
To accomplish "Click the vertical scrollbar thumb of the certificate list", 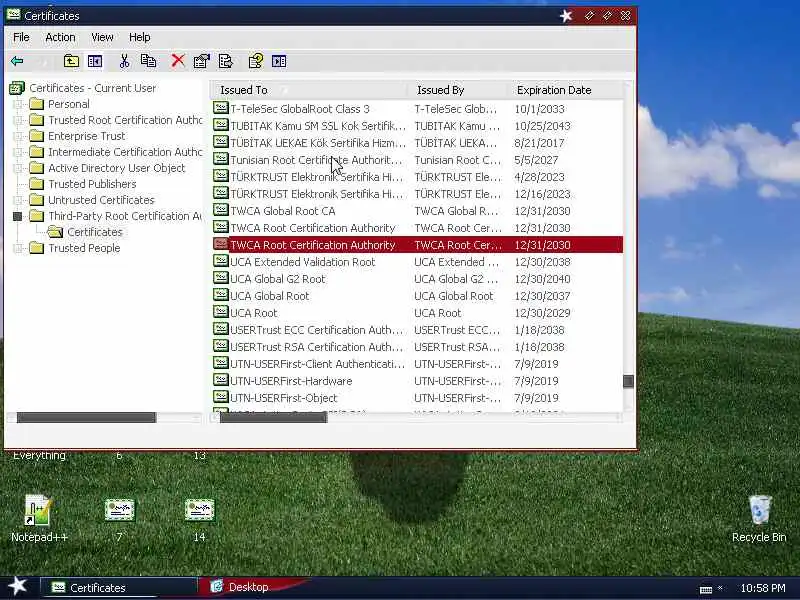I will [x=629, y=381].
